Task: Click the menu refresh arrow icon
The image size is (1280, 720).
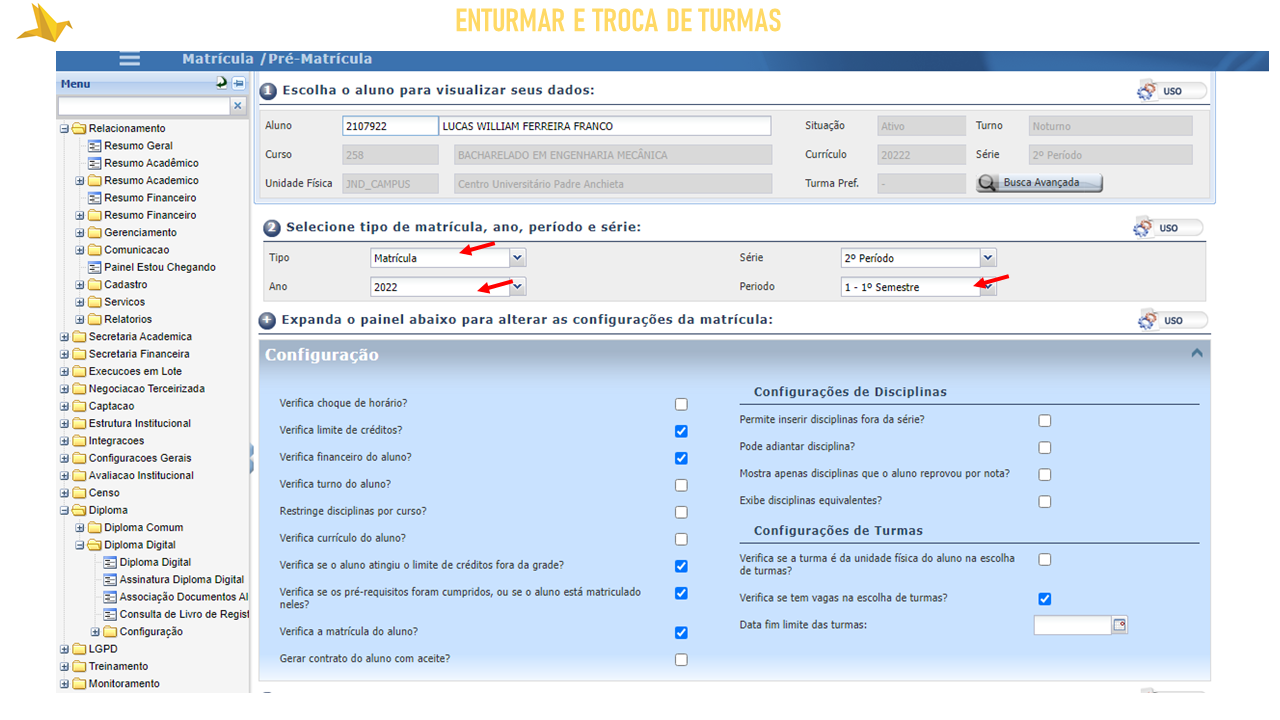Action: click(x=222, y=83)
